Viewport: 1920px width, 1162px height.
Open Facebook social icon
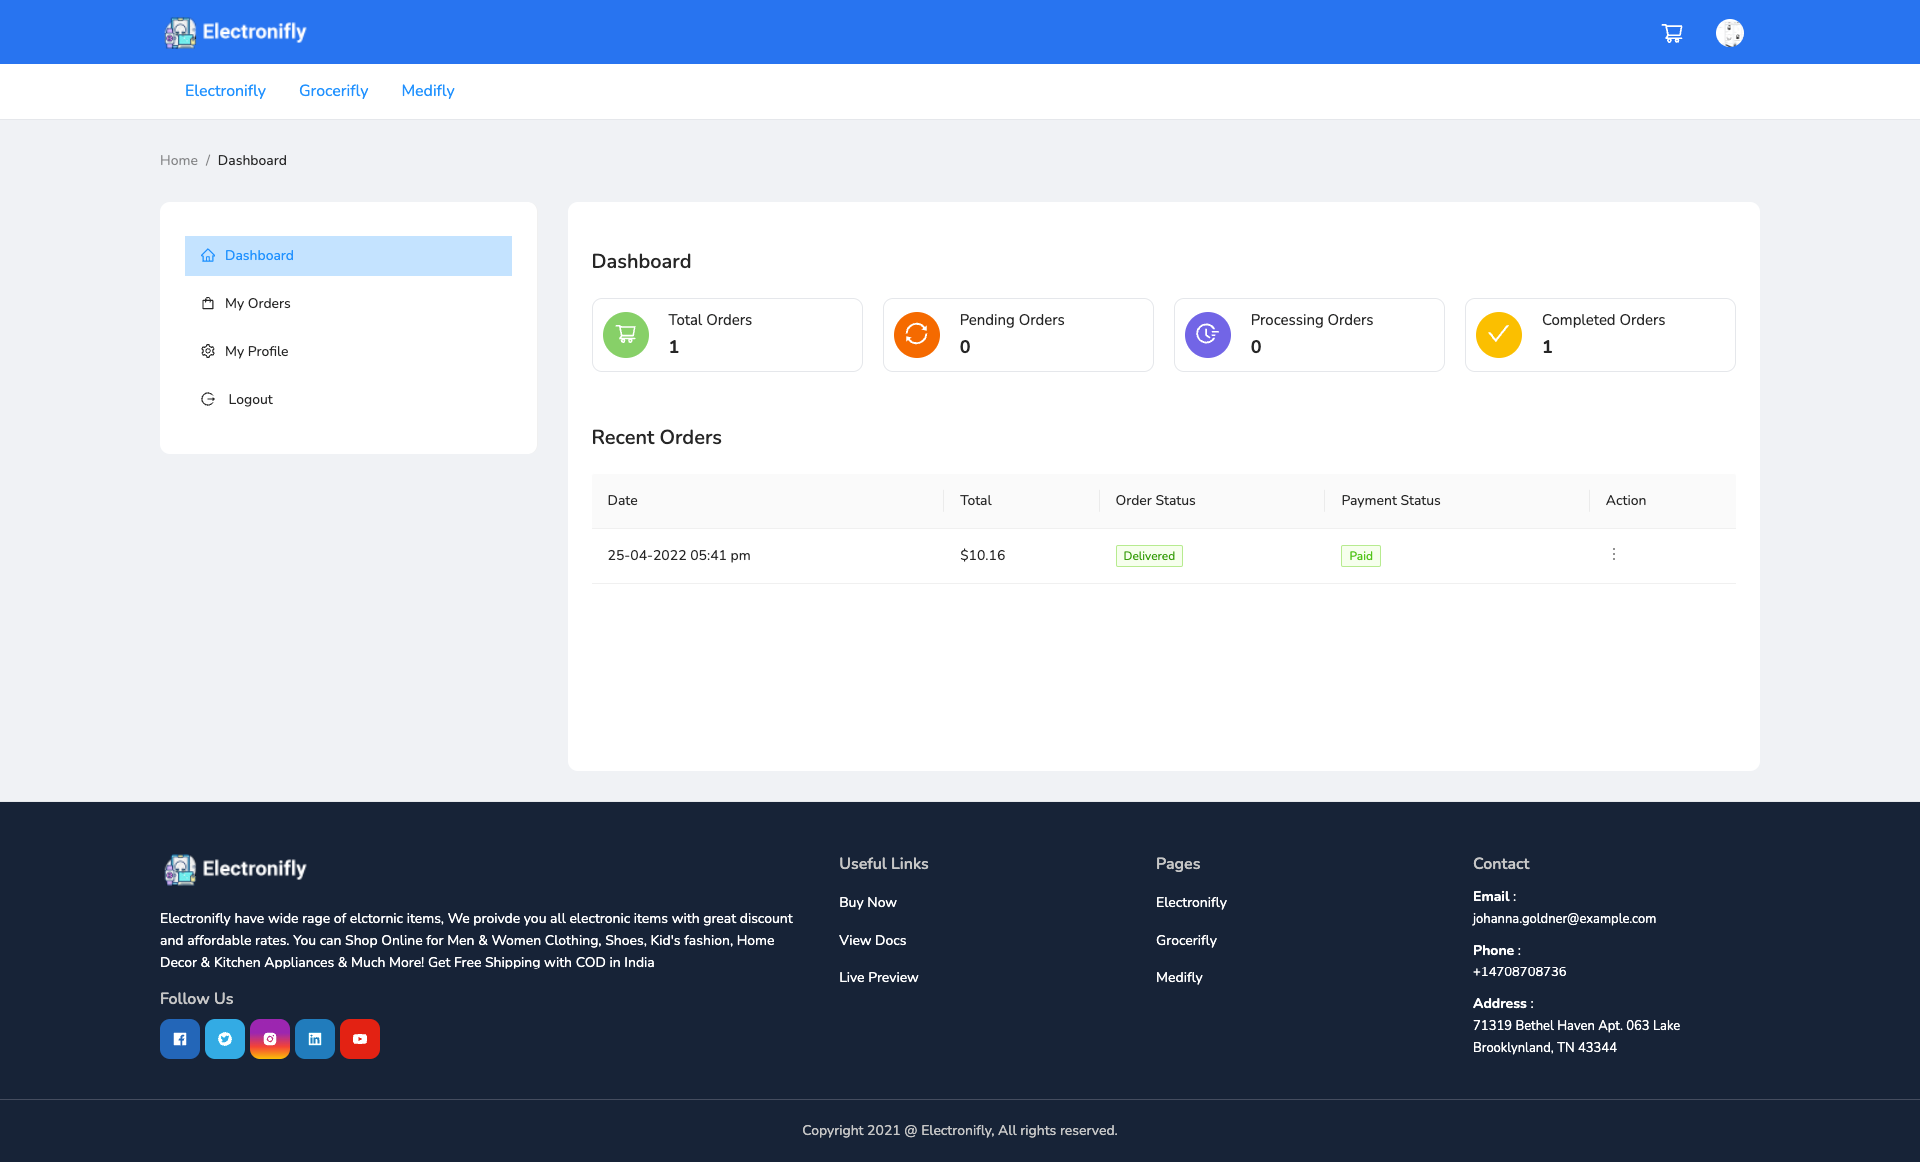point(180,1039)
